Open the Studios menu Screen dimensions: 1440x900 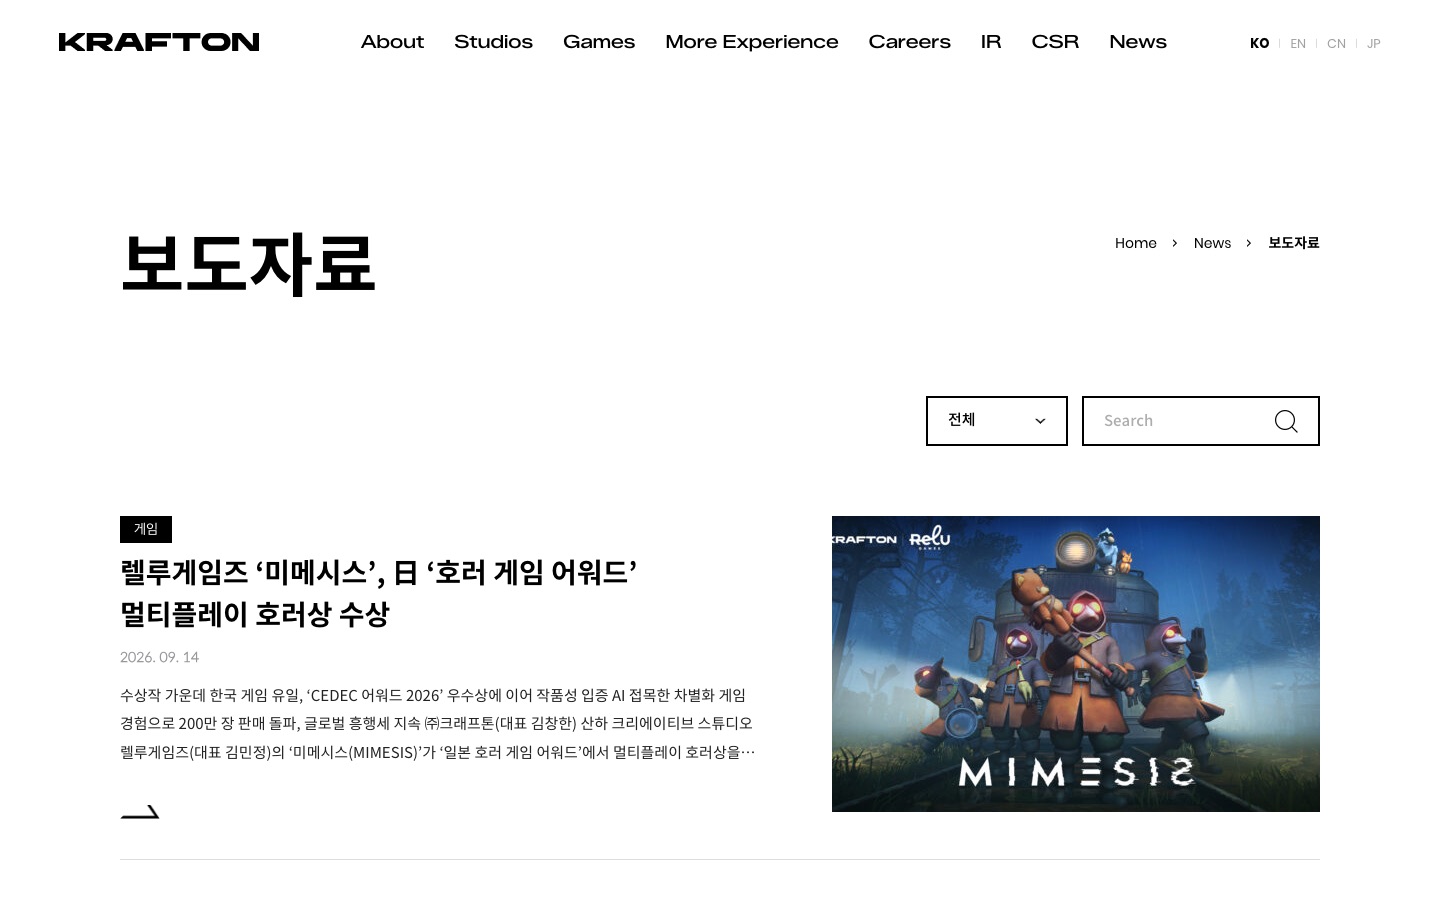pos(493,42)
